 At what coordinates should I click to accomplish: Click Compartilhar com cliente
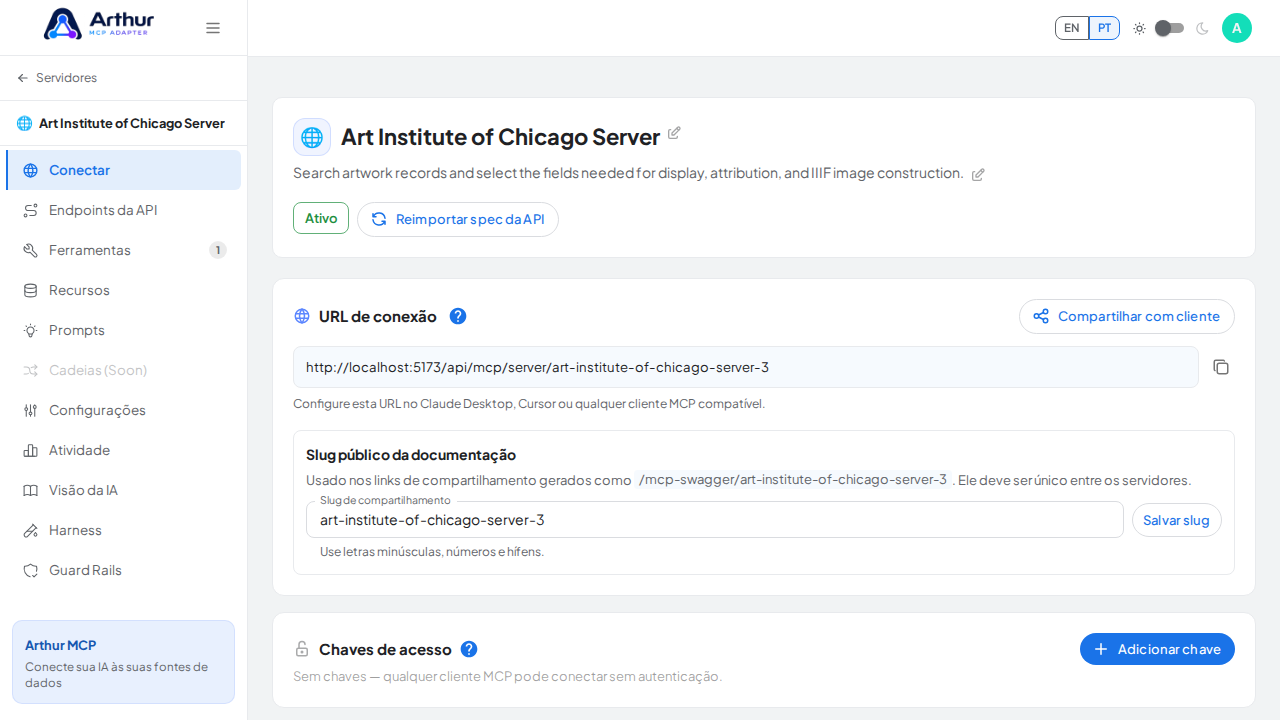(1127, 316)
